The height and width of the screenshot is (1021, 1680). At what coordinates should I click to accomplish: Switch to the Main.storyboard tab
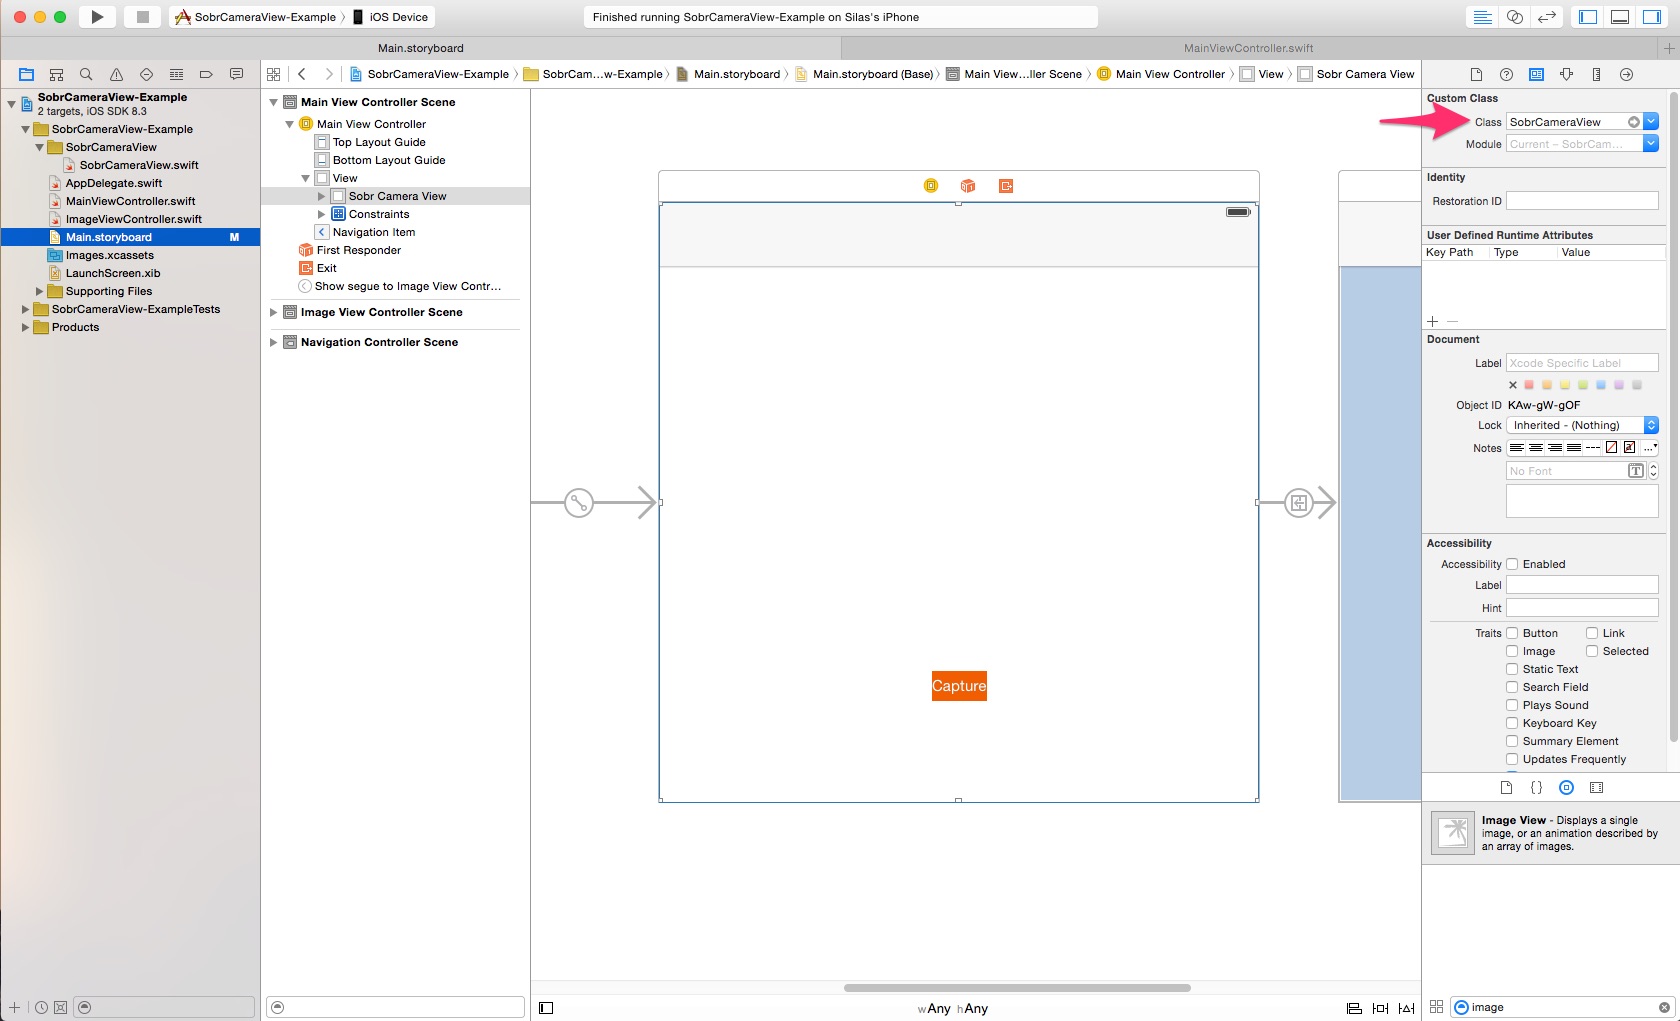(421, 48)
